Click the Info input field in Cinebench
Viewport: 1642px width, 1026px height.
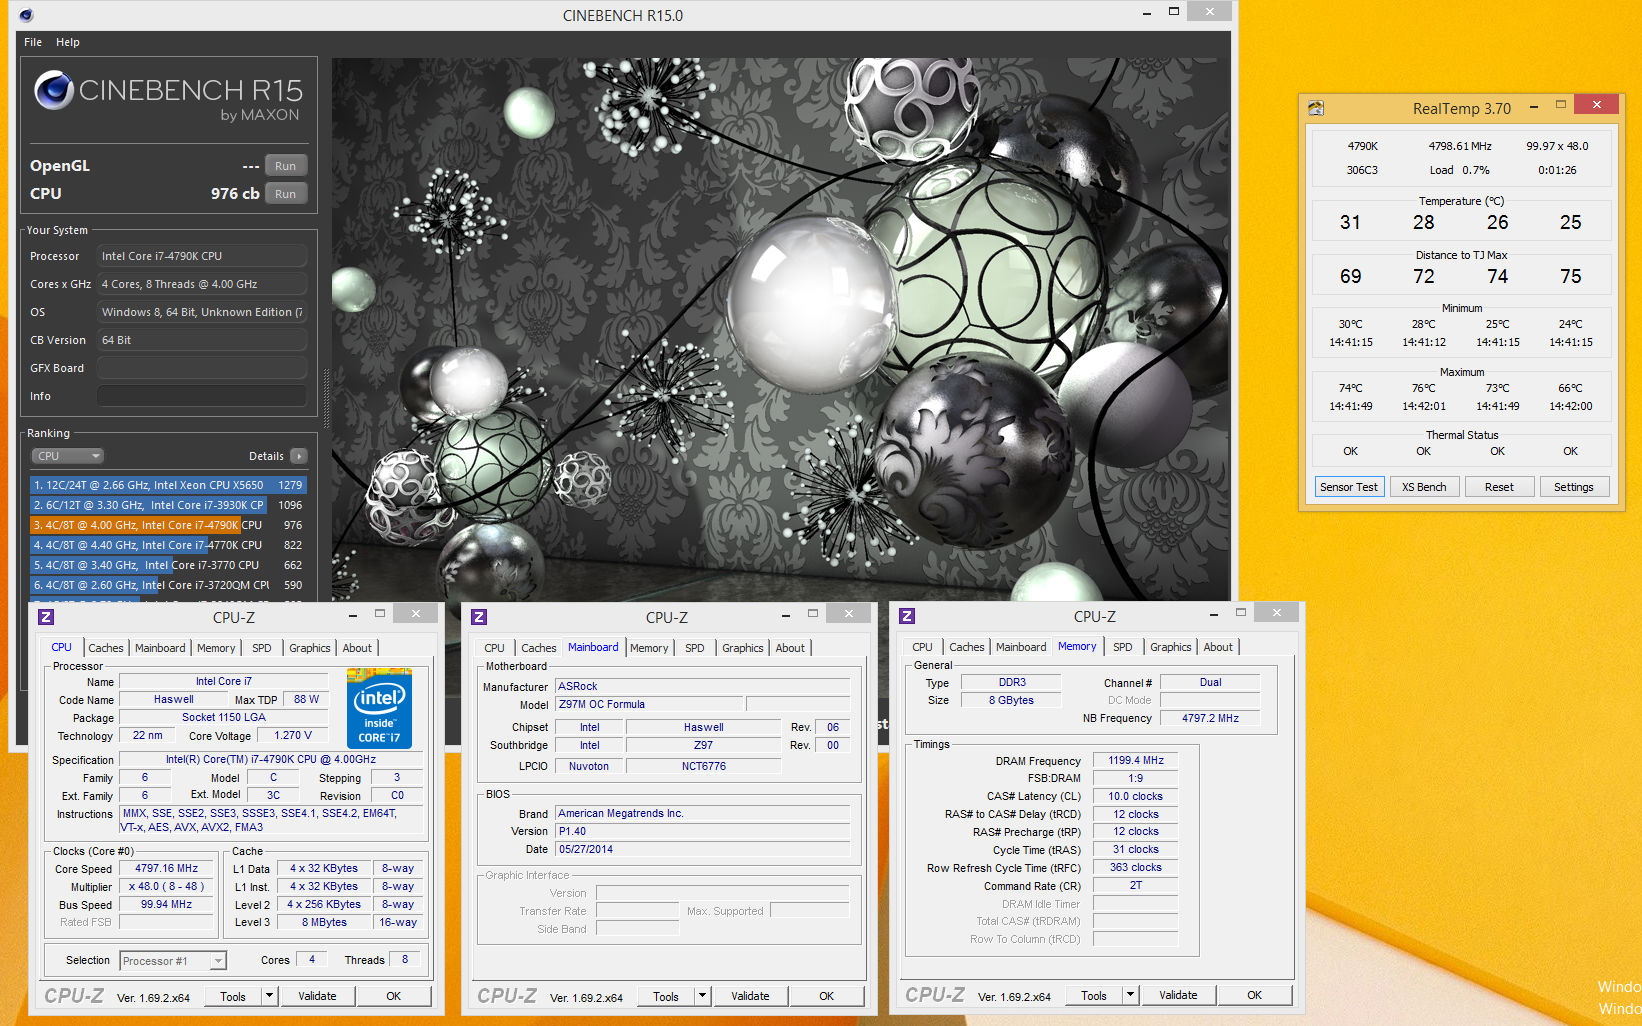pyautogui.click(x=202, y=396)
